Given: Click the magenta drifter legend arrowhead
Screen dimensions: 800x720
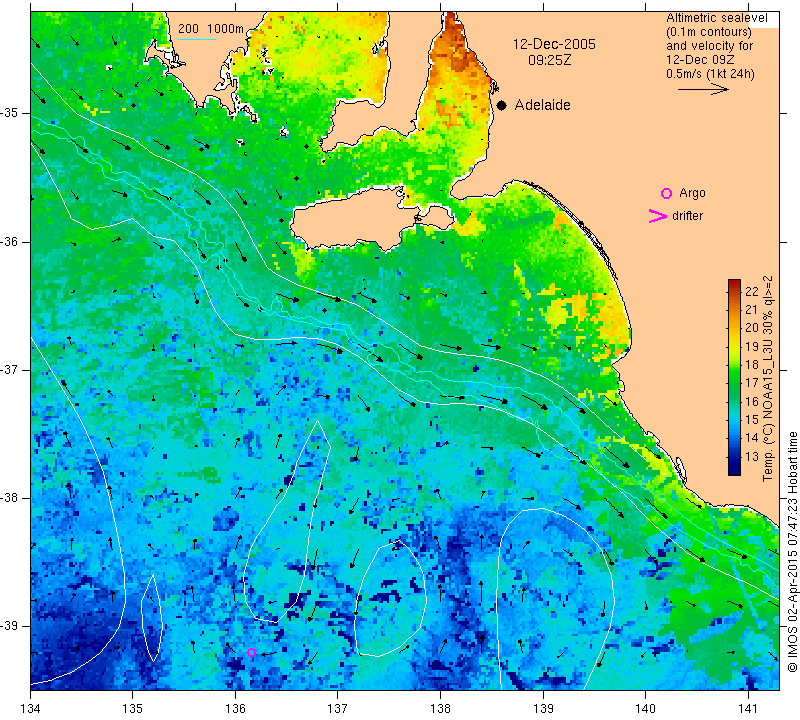Looking at the screenshot, I should click(658, 216).
